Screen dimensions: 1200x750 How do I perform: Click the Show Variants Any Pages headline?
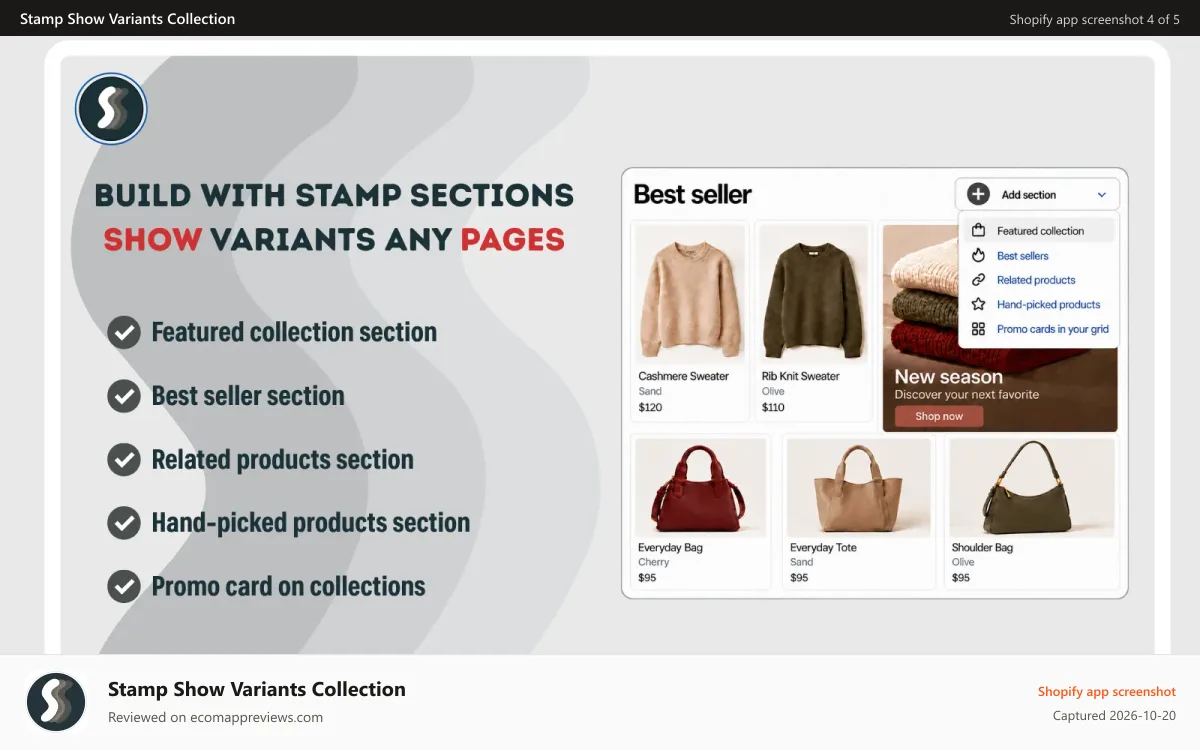tap(334, 240)
